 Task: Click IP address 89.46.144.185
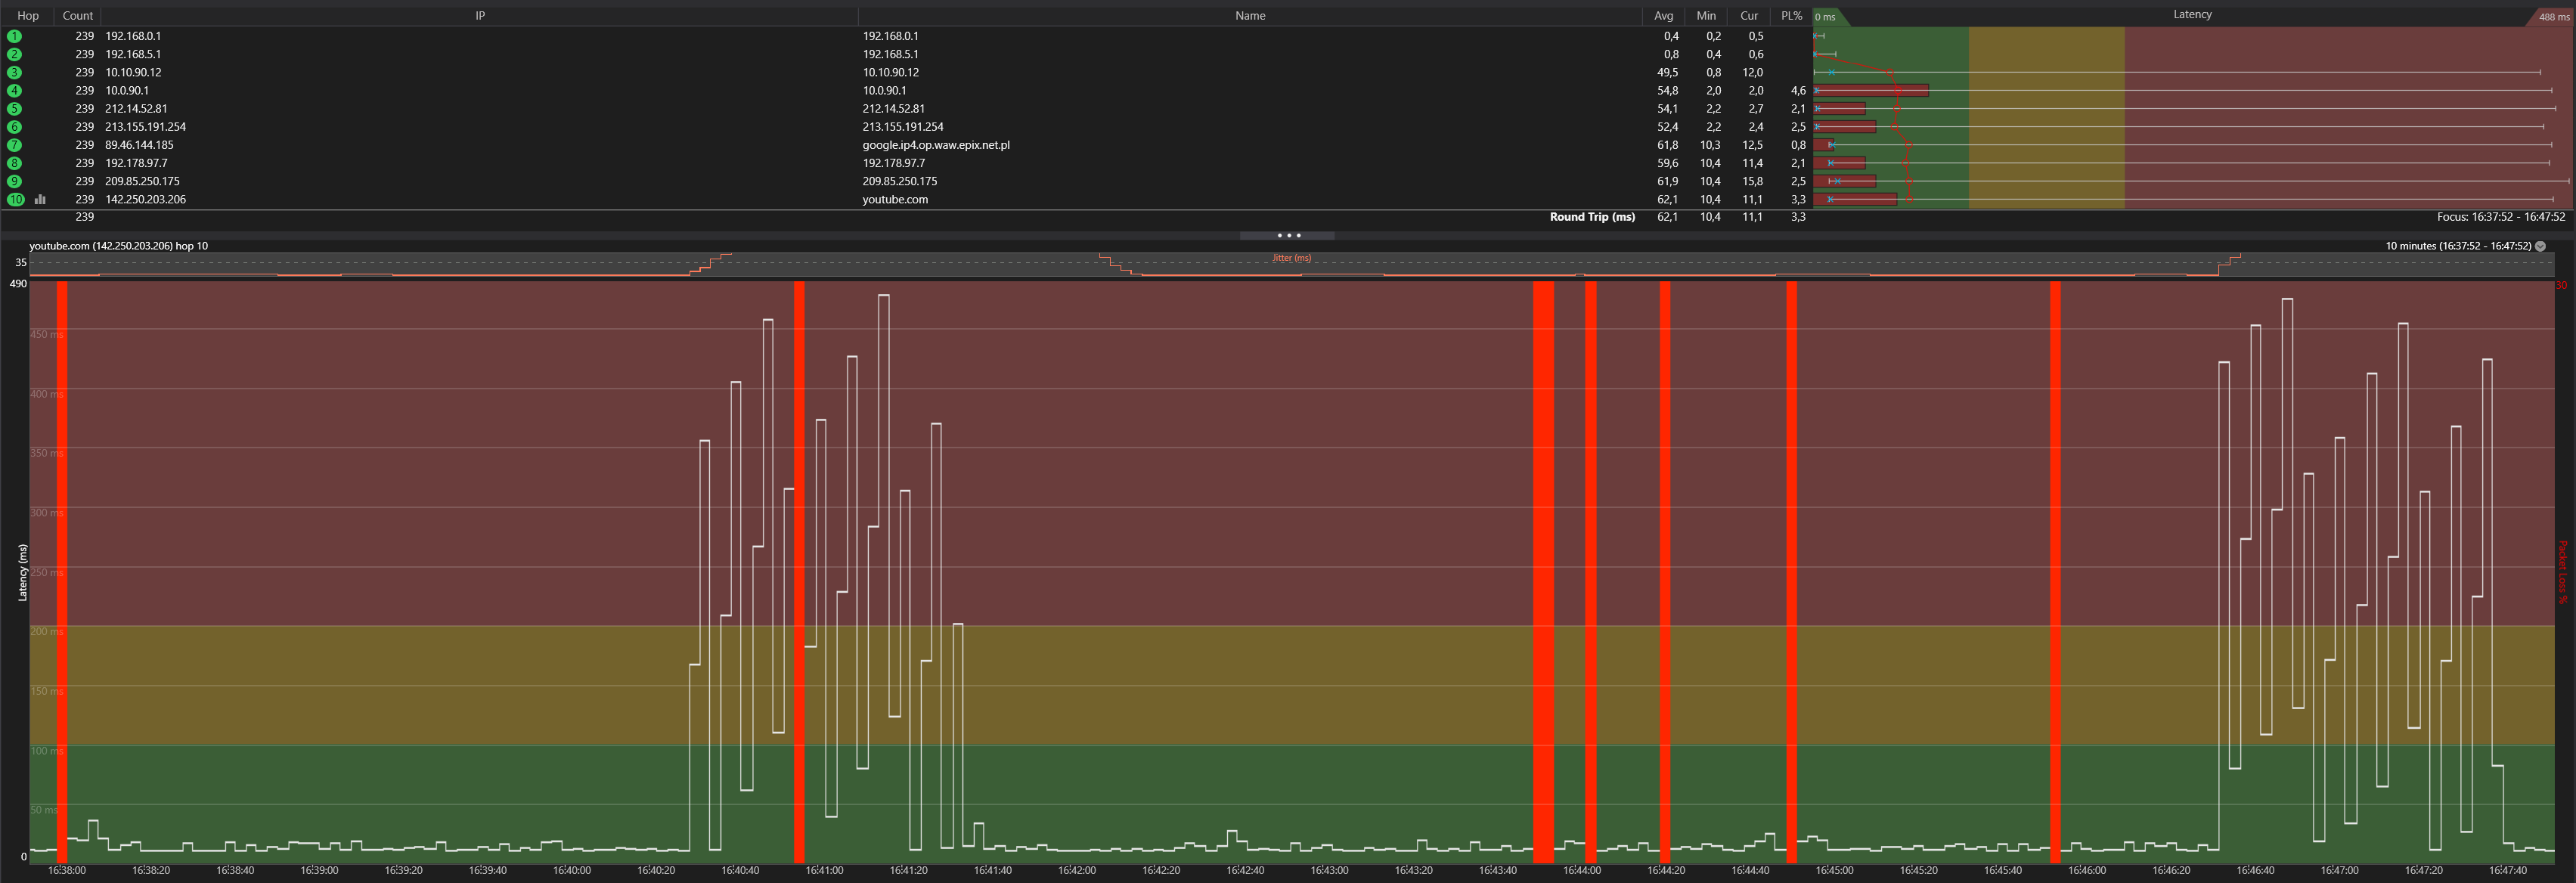pyautogui.click(x=139, y=145)
